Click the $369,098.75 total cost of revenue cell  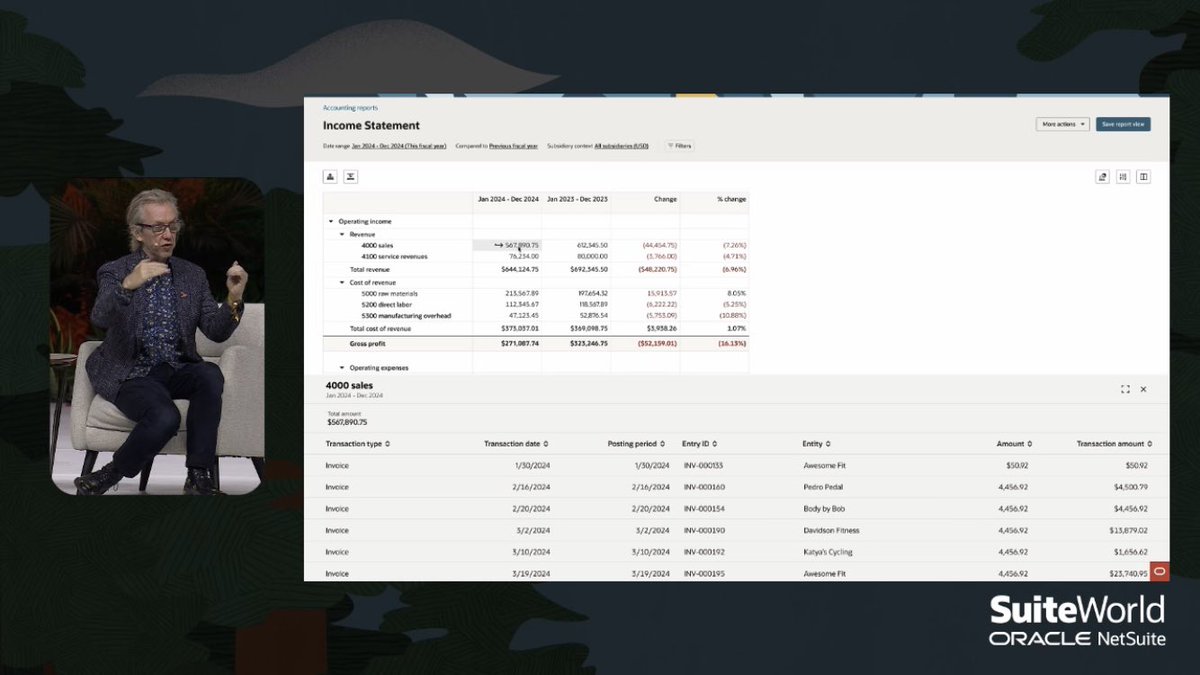click(588, 328)
